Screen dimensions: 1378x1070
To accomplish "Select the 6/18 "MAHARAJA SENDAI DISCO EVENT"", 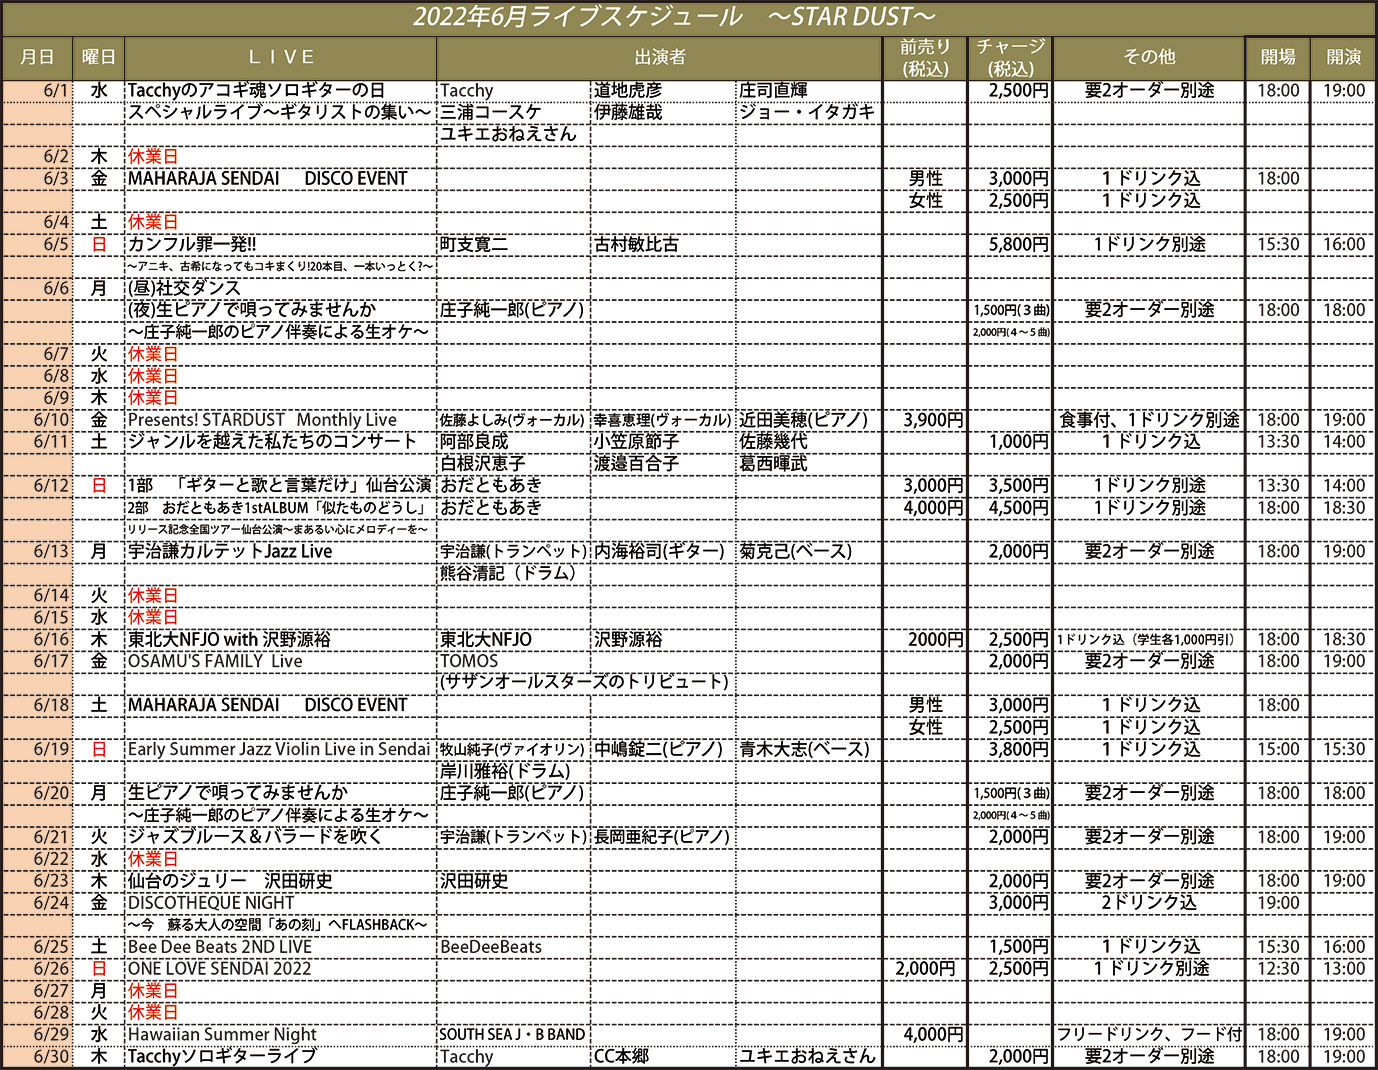I will coord(268,705).
